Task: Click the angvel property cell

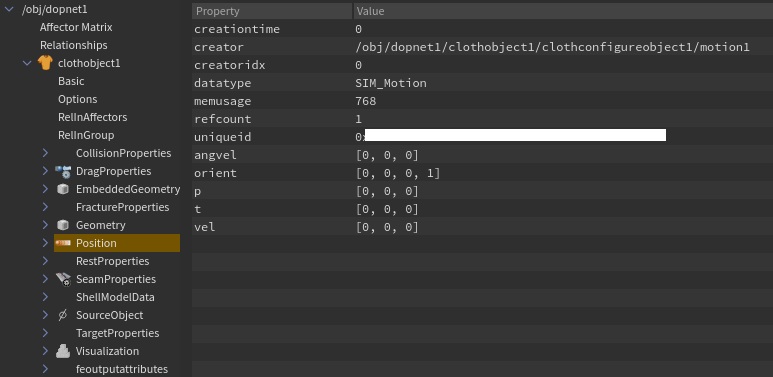Action: pyautogui.click(x=272, y=155)
